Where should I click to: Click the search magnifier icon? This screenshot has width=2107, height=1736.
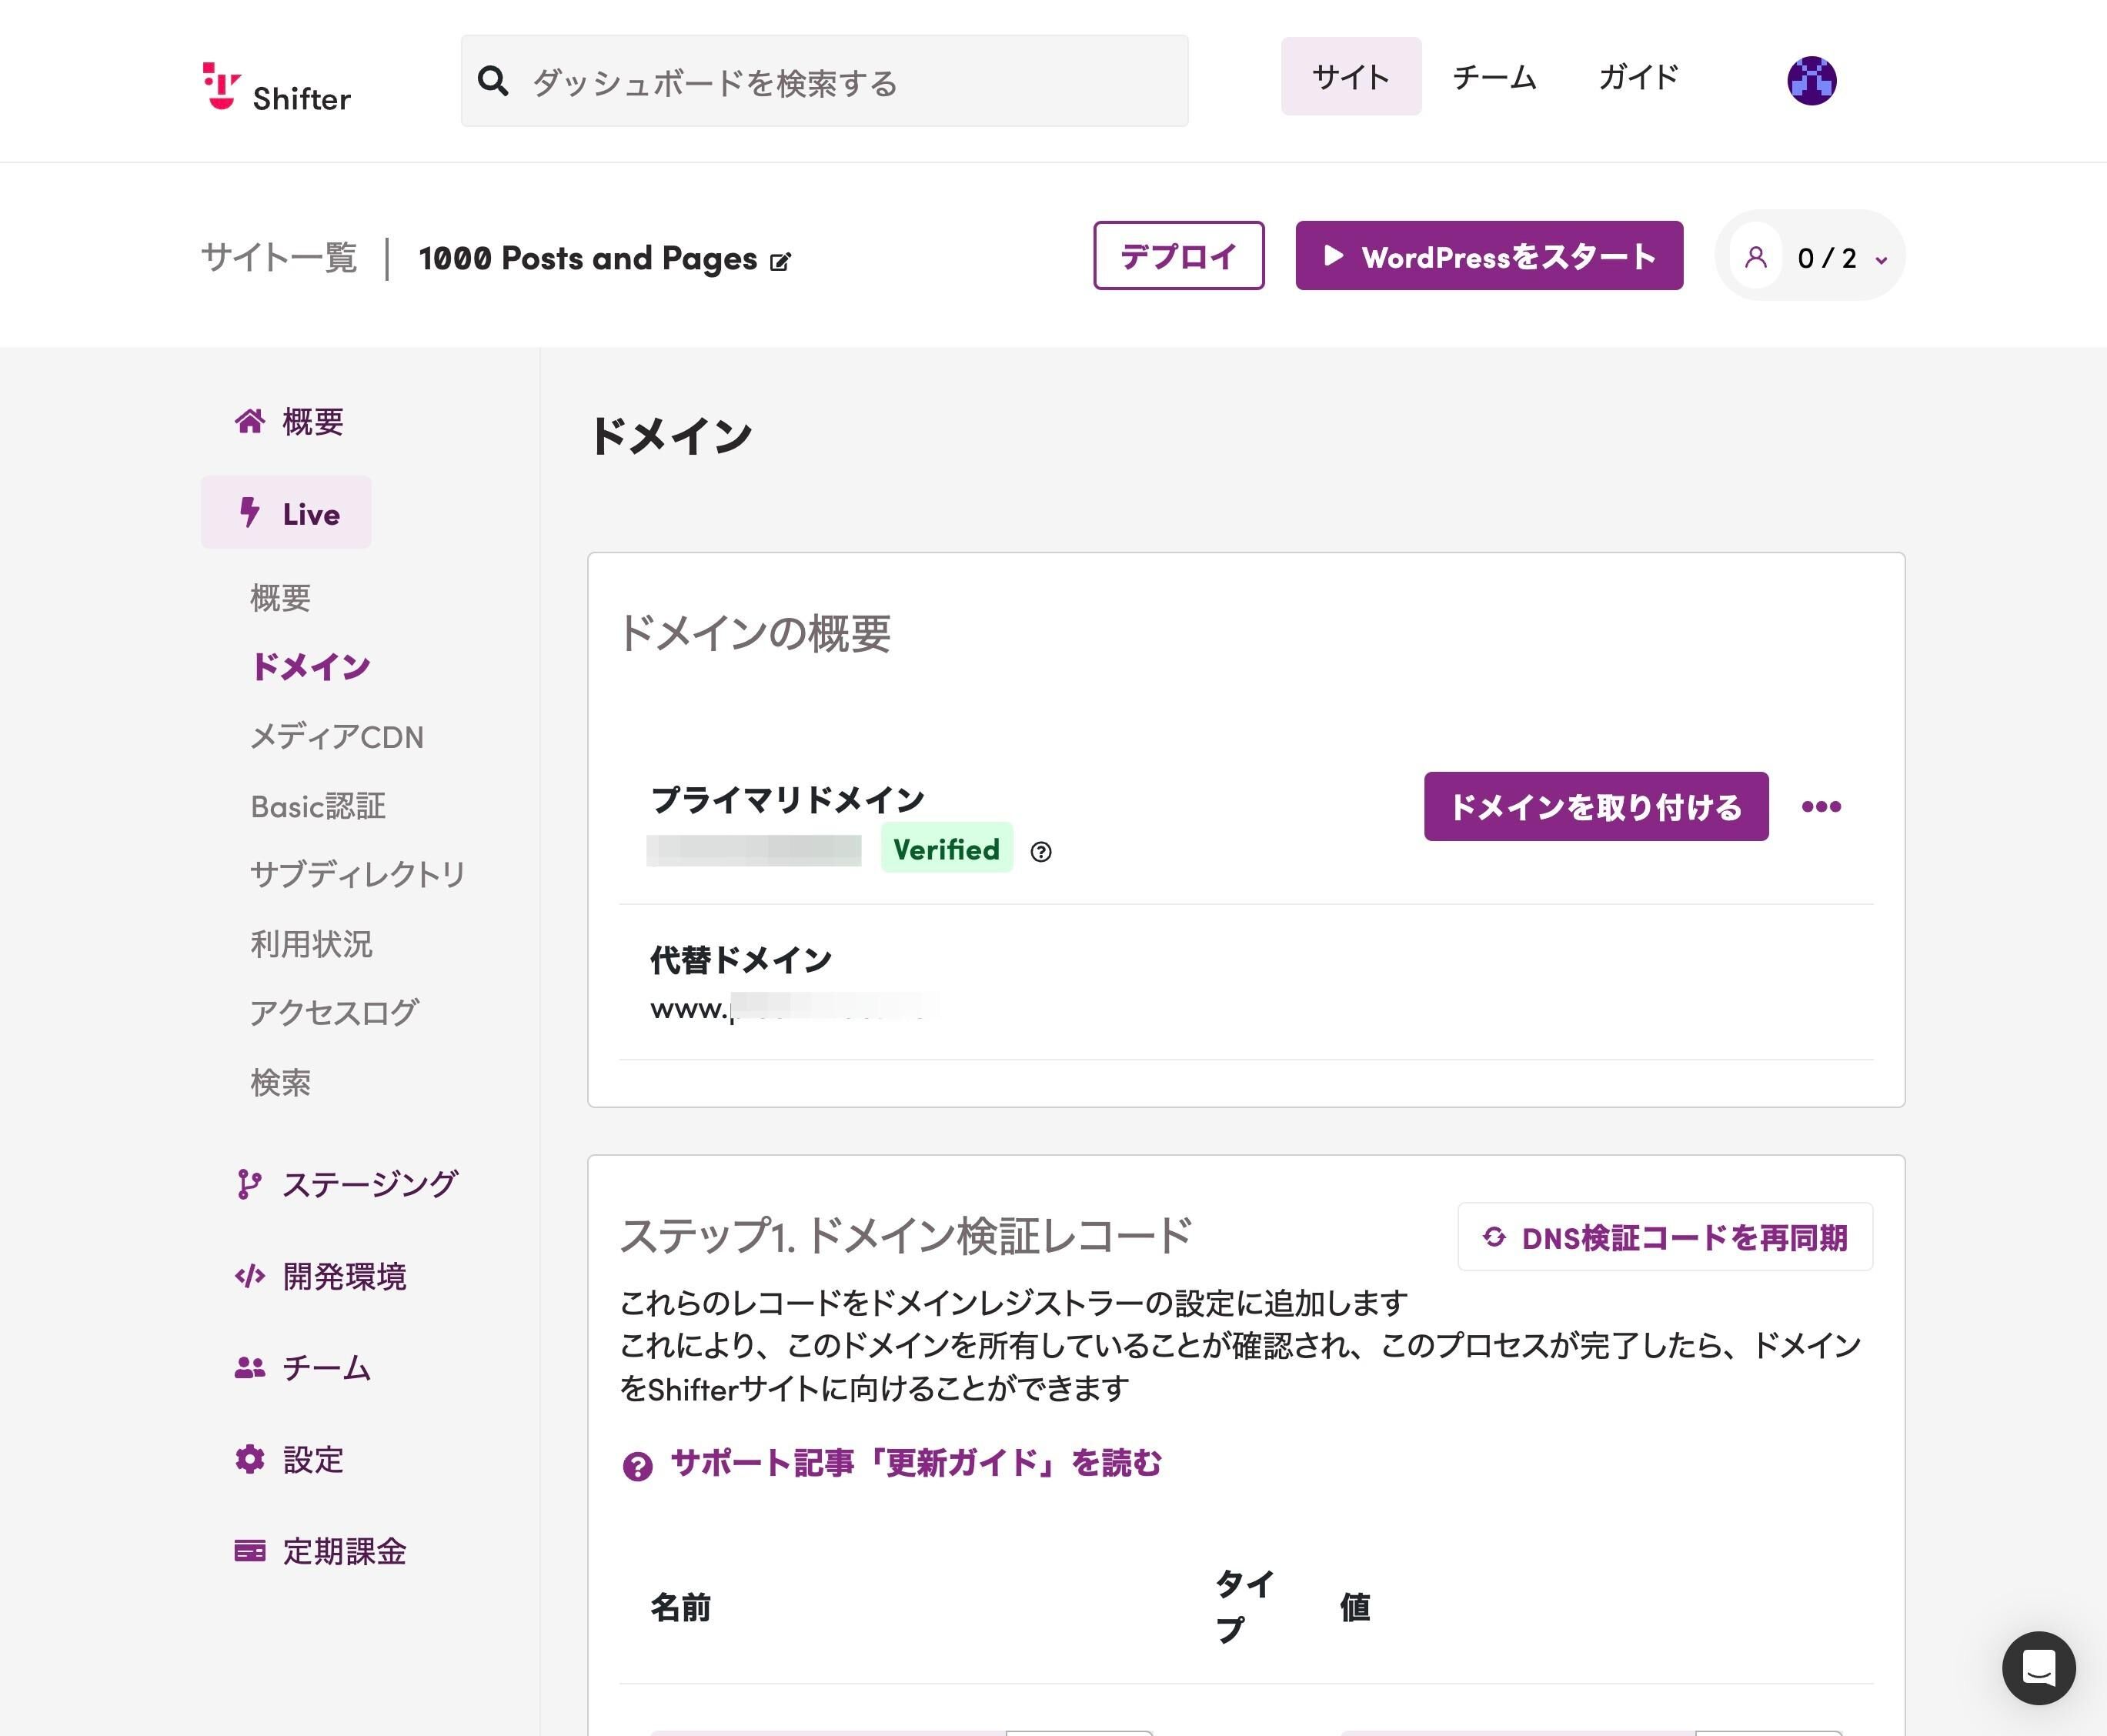(x=493, y=81)
